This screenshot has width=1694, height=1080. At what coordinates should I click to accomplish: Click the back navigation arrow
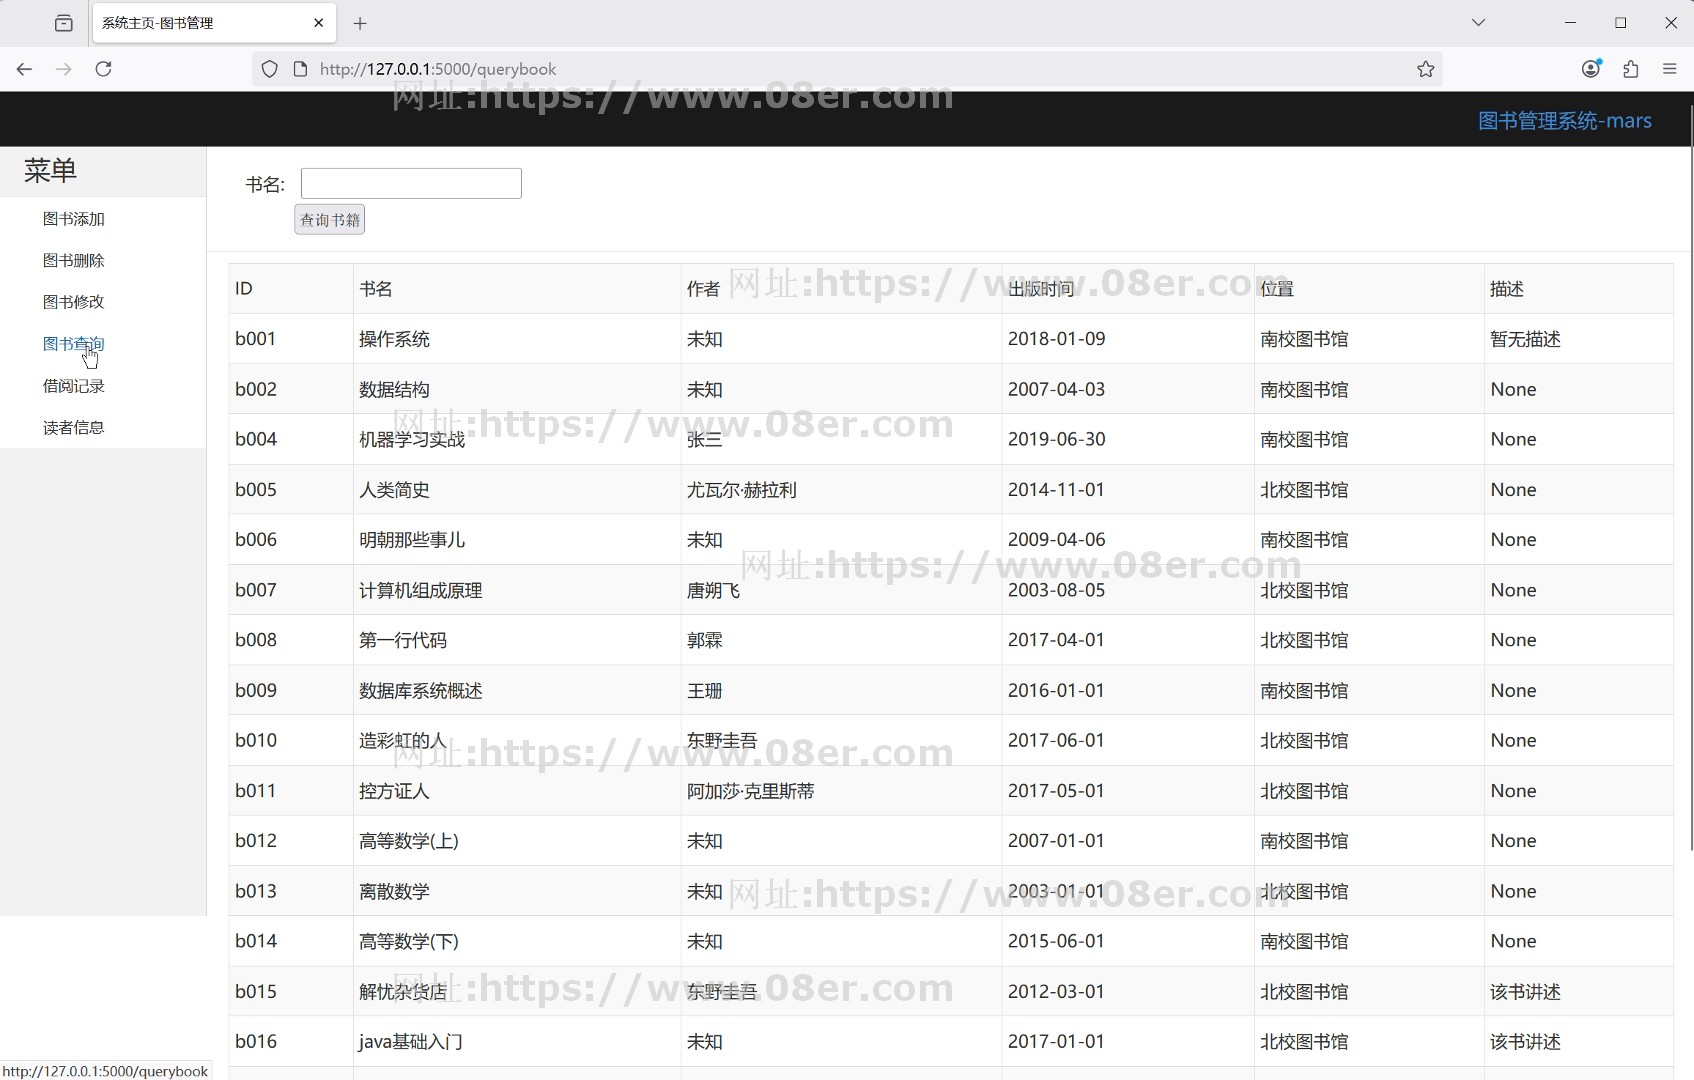click(24, 69)
